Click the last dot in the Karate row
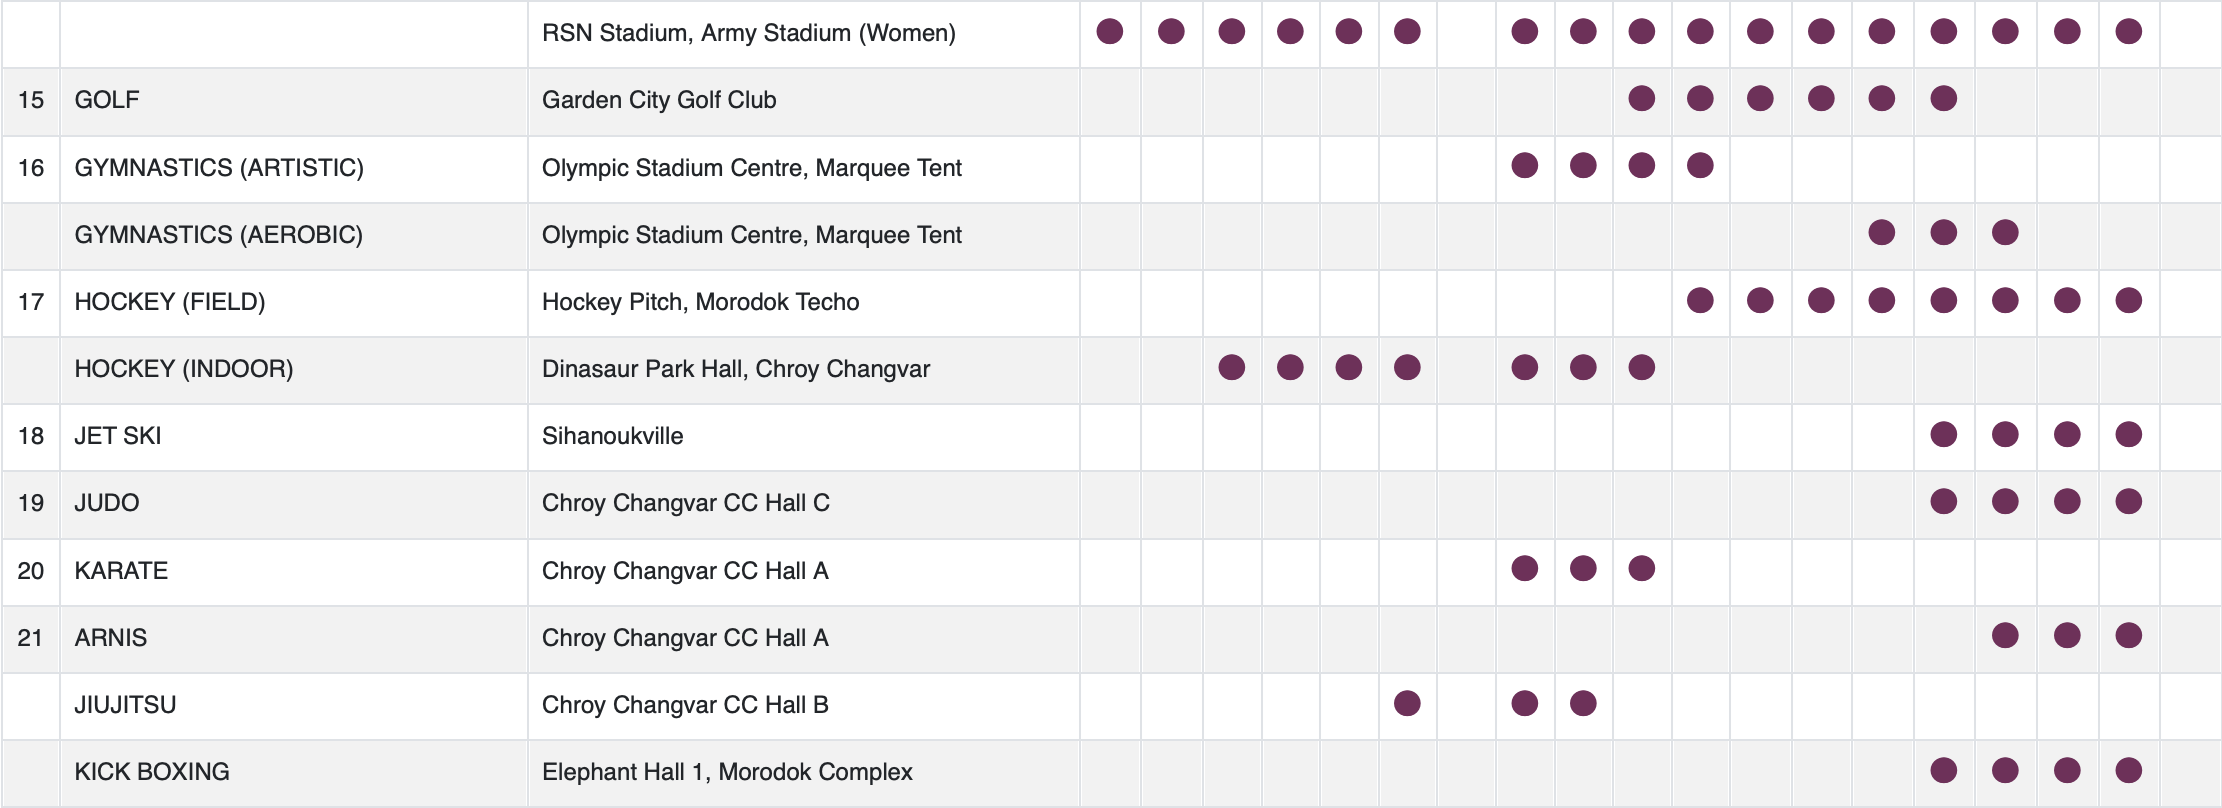The height and width of the screenshot is (808, 2222). coord(1641,569)
